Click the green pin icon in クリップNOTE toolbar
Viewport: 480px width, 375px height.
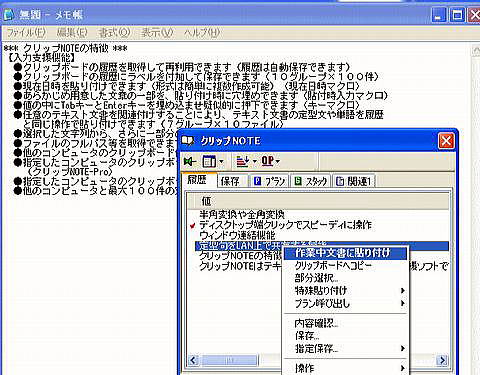click(189, 162)
